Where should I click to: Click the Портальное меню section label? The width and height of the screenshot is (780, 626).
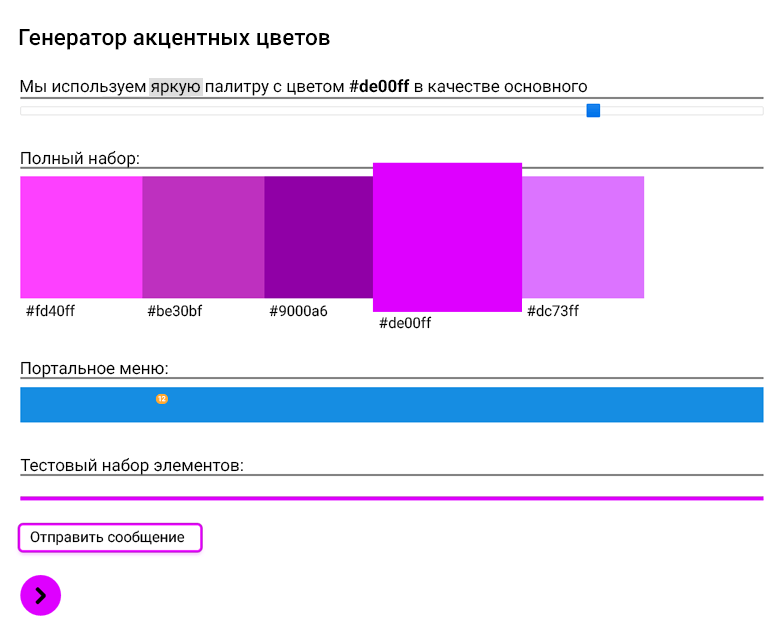pos(94,368)
